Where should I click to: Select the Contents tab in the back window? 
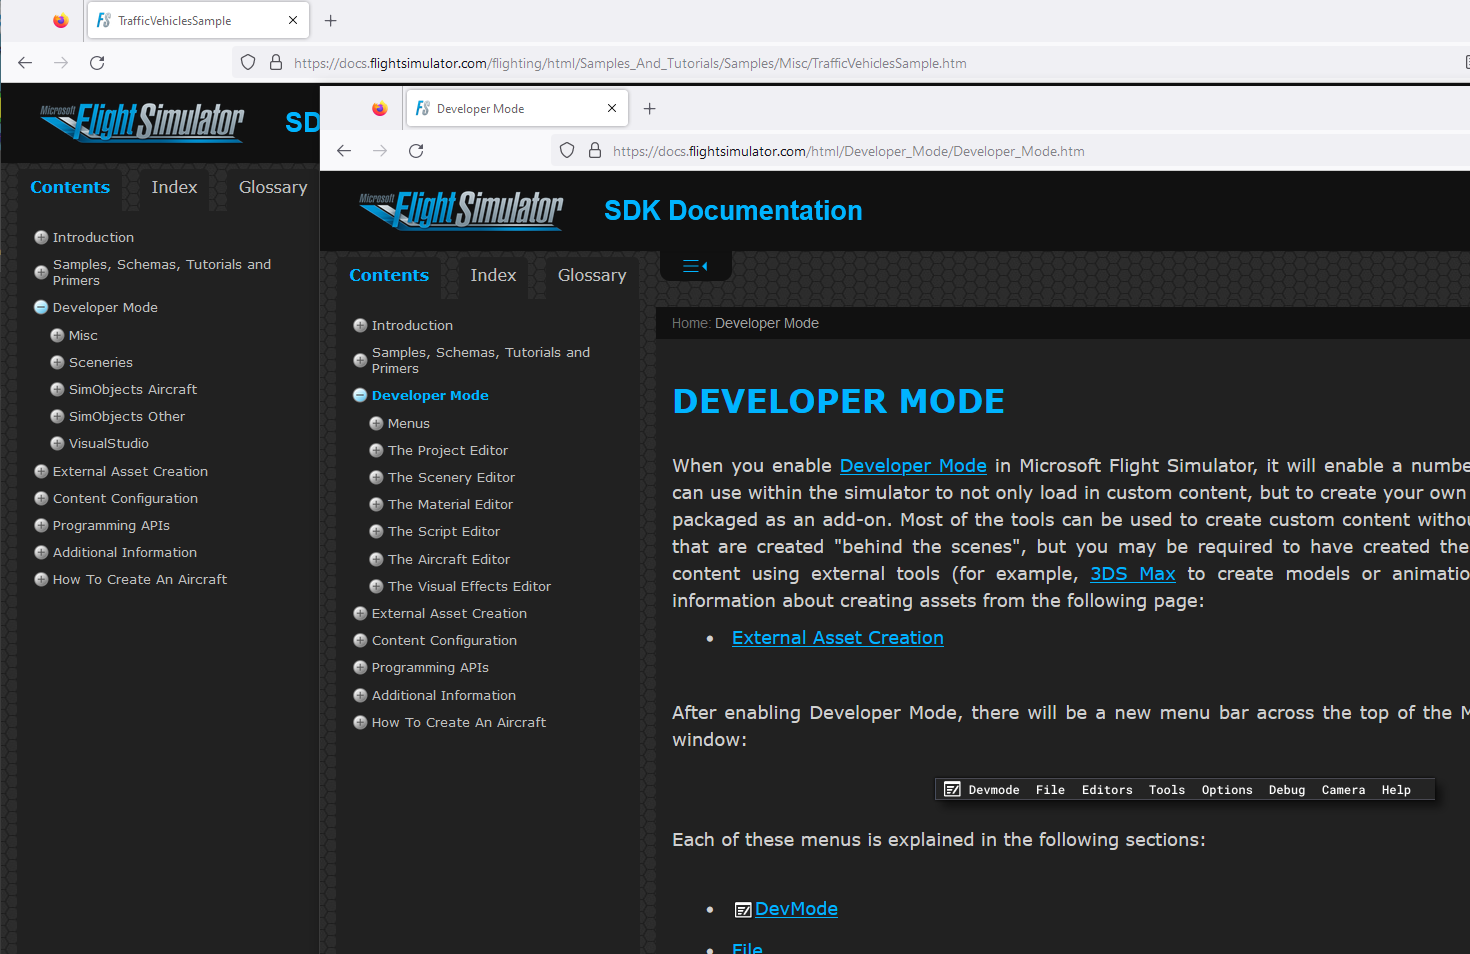point(70,188)
